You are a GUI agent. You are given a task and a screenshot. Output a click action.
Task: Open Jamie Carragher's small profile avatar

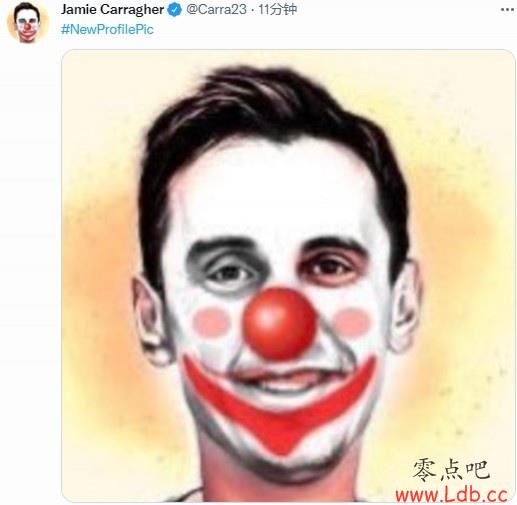28,22
